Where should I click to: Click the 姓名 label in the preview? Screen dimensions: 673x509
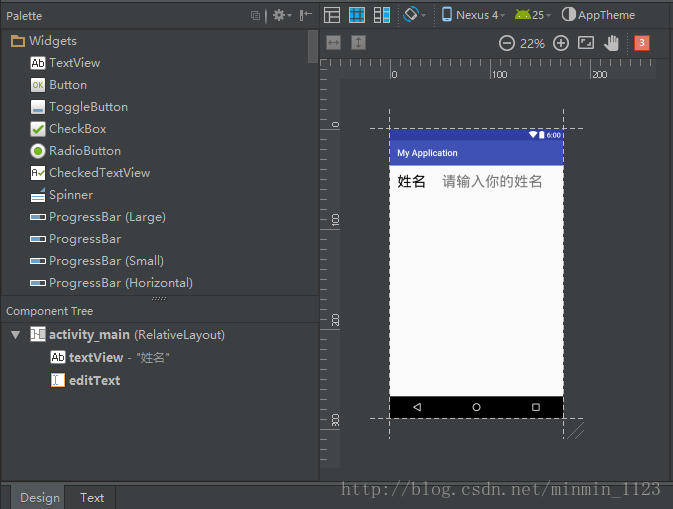pyautogui.click(x=411, y=182)
